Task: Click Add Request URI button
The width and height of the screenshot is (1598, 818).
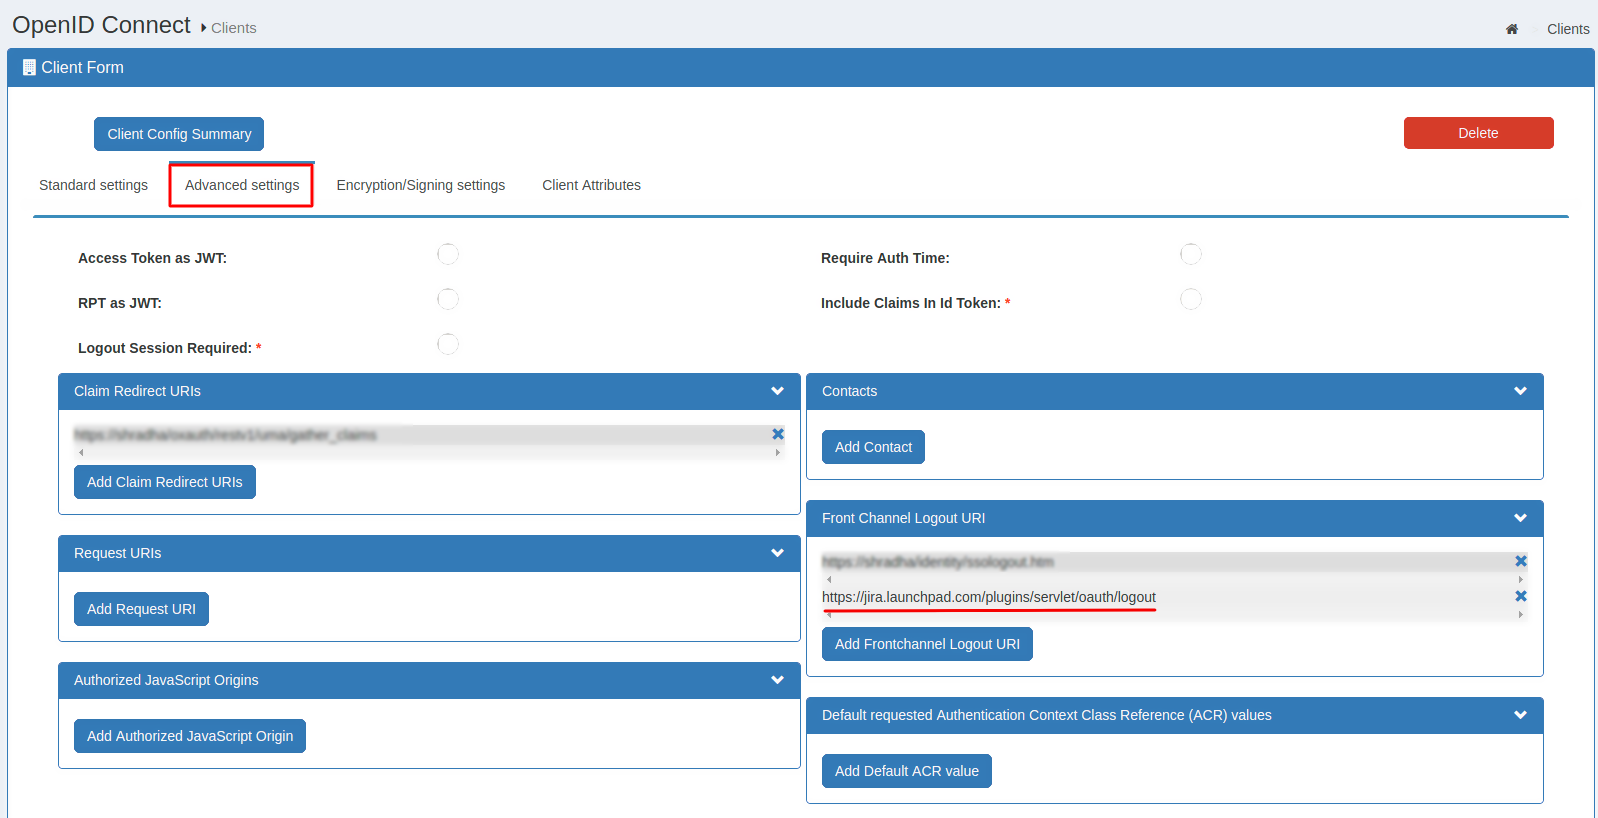Action: [141, 609]
